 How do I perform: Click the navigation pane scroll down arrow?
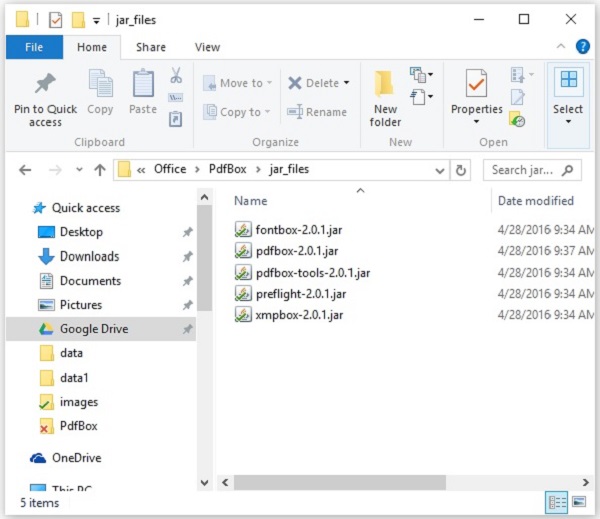(x=204, y=483)
